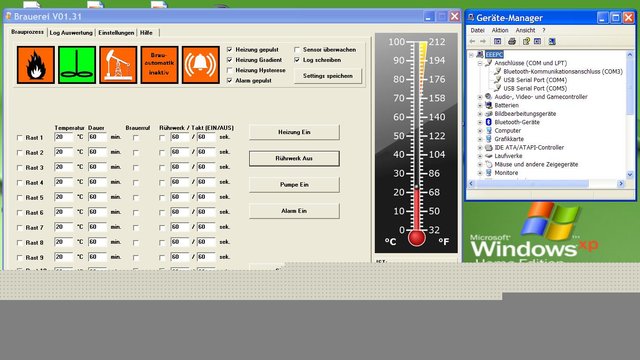640x360 pixels.
Task: Click the orange flame heating icon
Action: pos(36,65)
